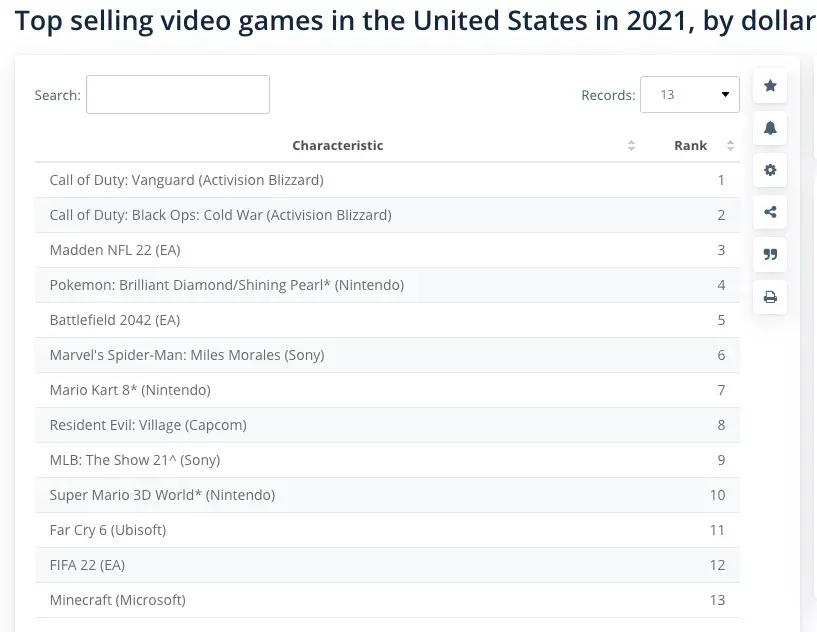Click the print icon
The image size is (817, 632).
(x=770, y=297)
